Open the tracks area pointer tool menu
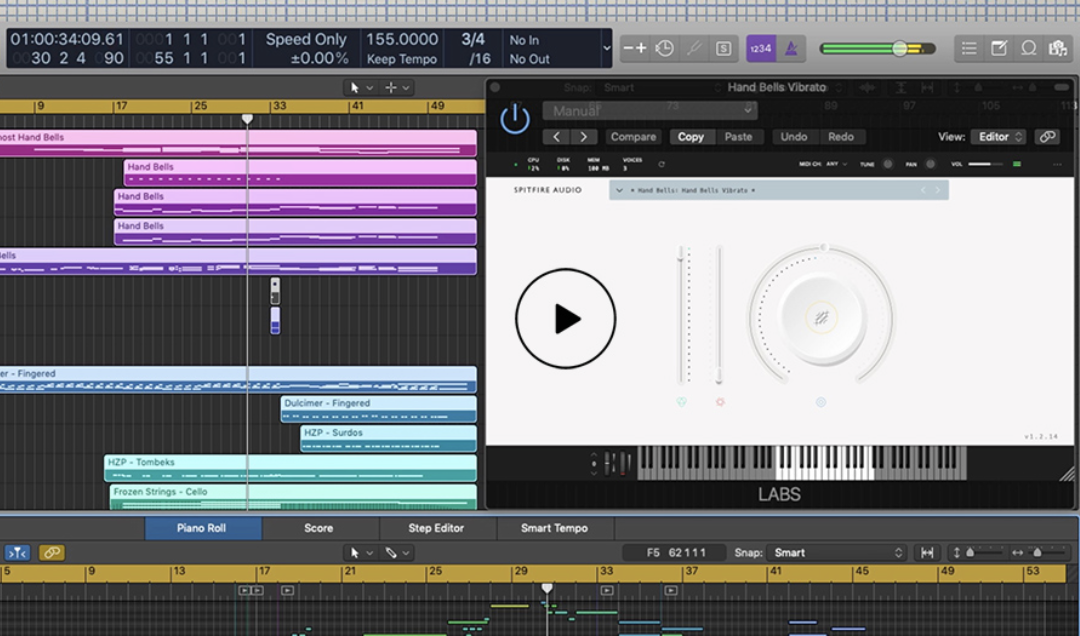Image resolution: width=1080 pixels, height=636 pixels. click(361, 88)
